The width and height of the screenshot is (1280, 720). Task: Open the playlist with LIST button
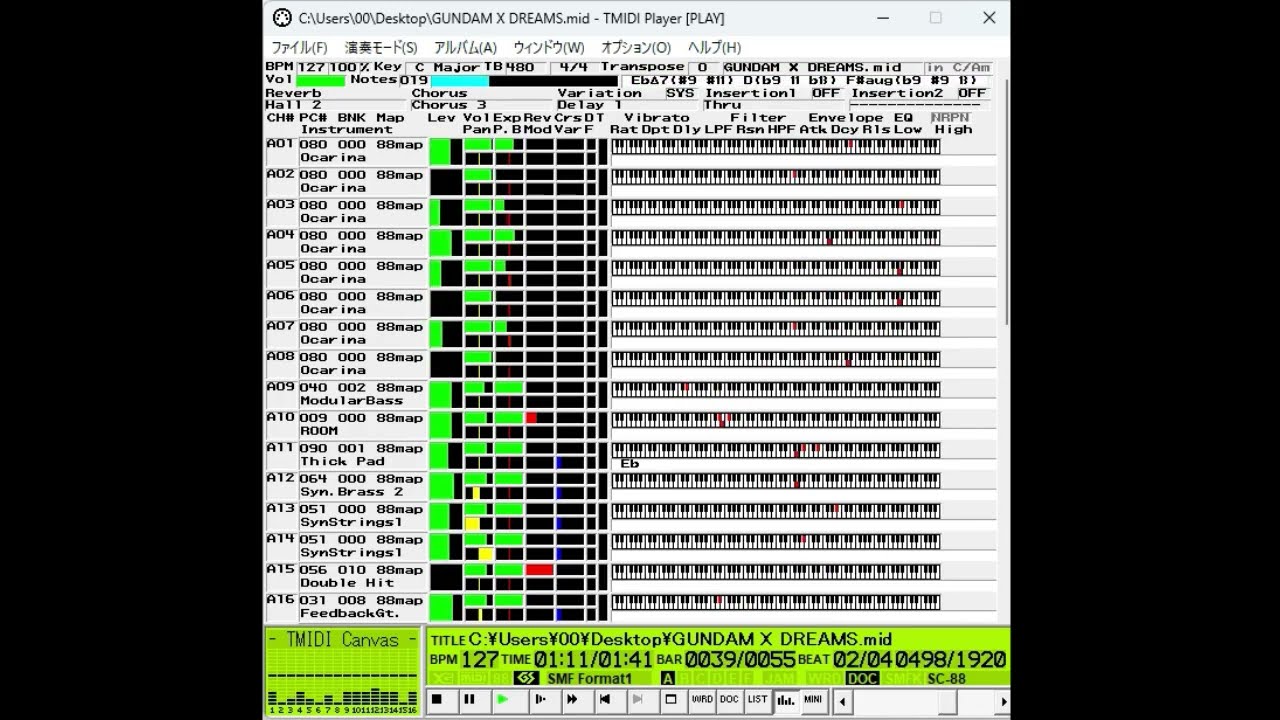758,700
